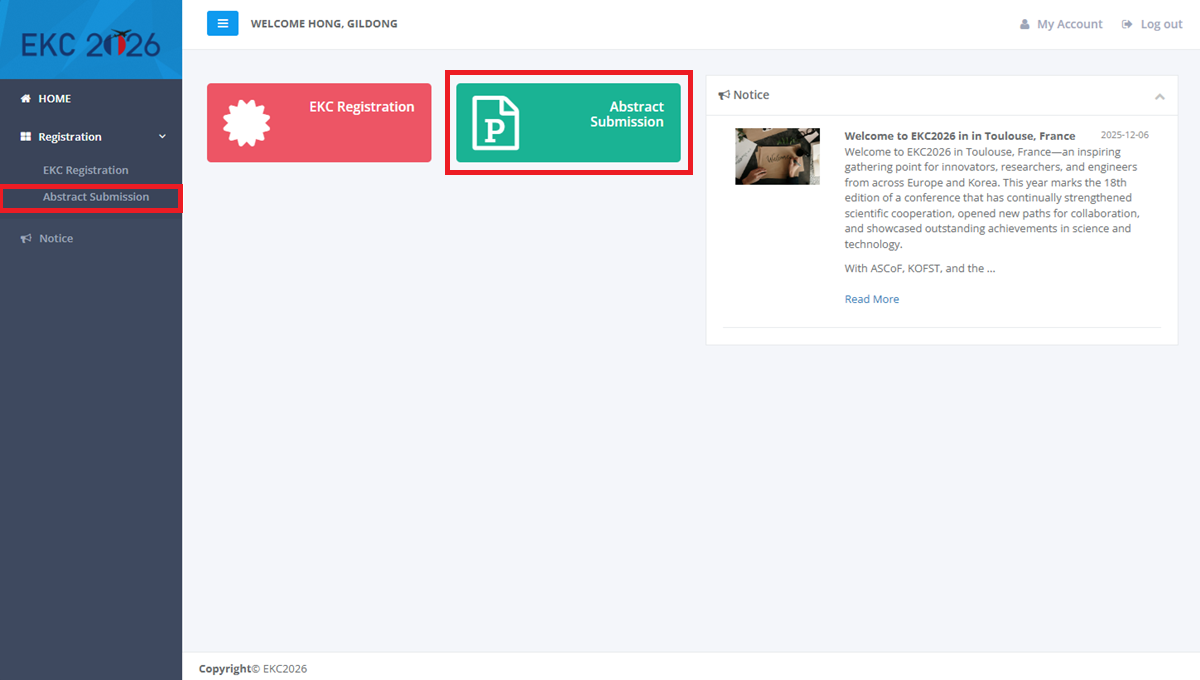The image size is (1200, 680).
Task: Click the document icon on Abstract Submission card
Action: [x=496, y=123]
